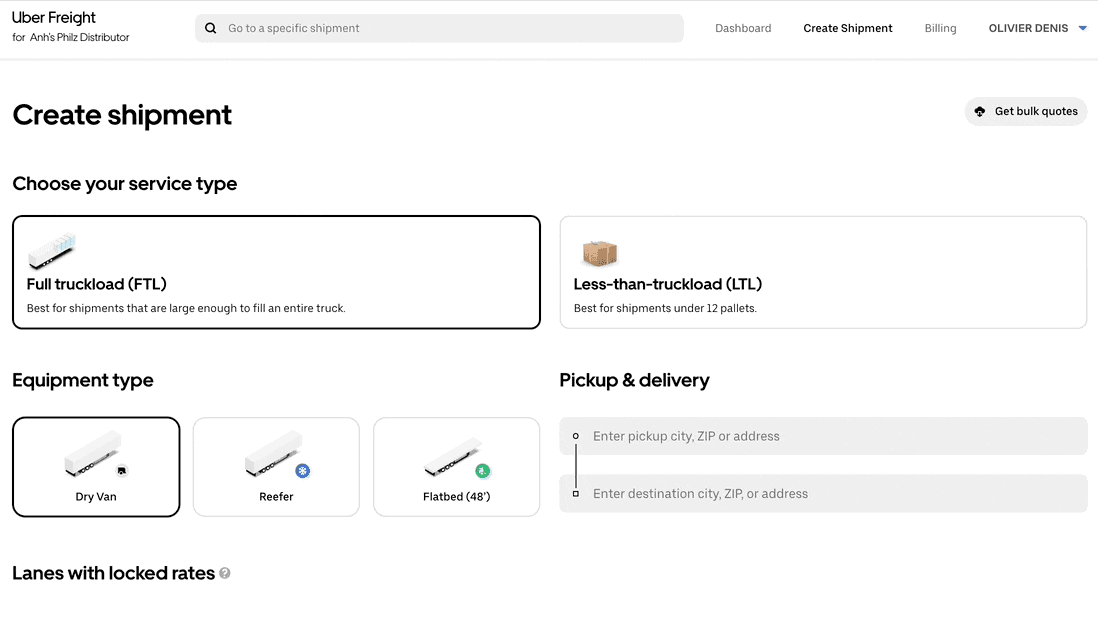Click the Less-than-truckload box icon
Screen dimensions: 1098x618
click(600, 253)
